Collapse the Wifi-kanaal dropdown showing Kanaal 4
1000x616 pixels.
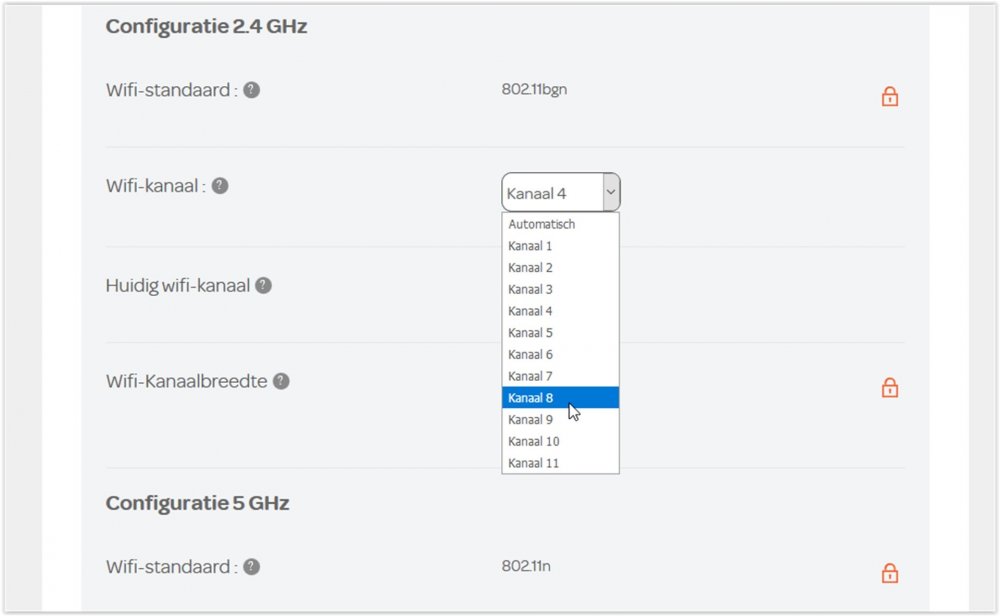coord(552,192)
